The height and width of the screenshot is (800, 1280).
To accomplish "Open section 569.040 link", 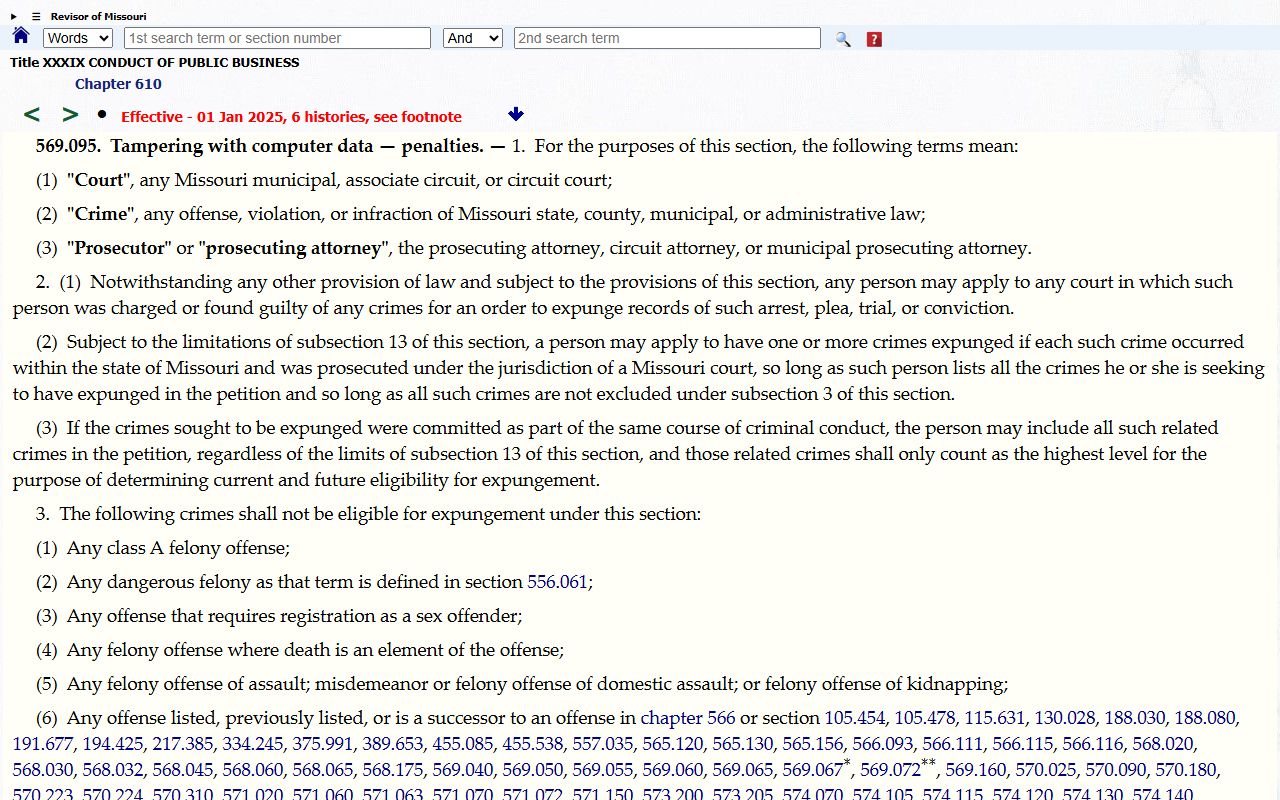I will [x=463, y=770].
